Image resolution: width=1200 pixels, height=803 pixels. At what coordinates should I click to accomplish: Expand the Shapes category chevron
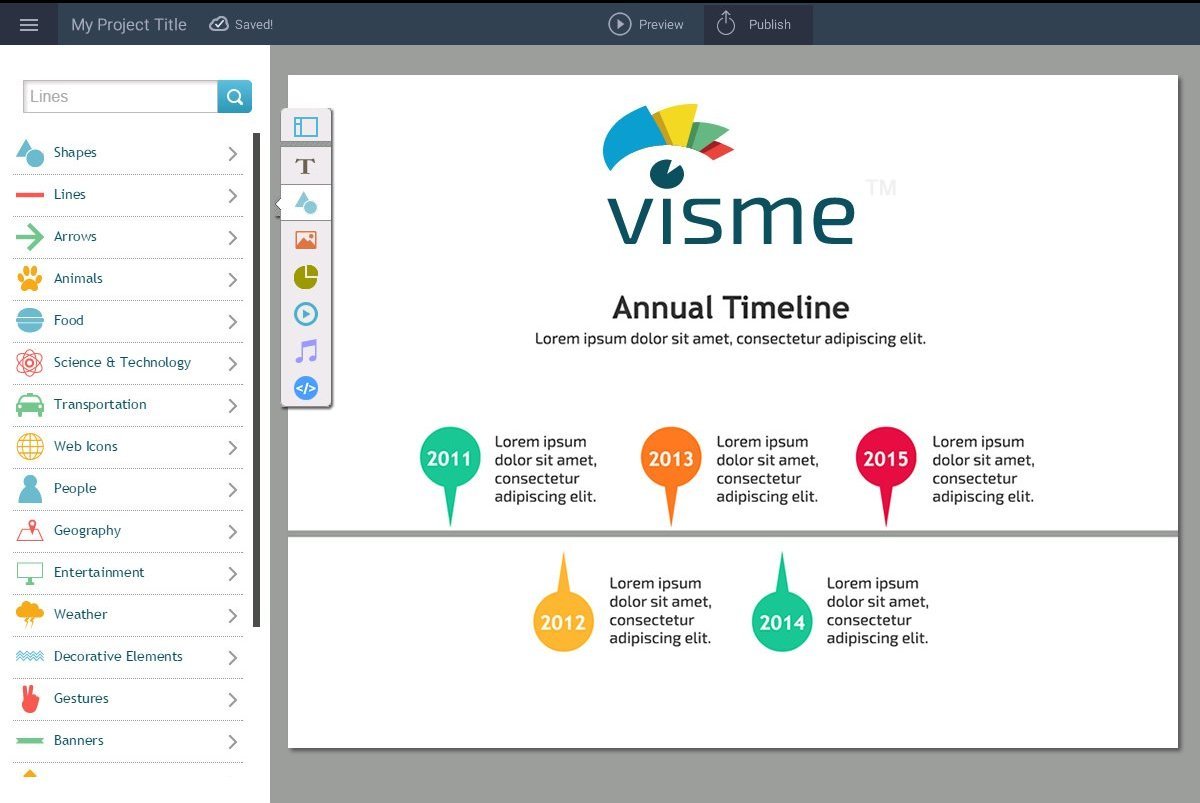(232, 153)
